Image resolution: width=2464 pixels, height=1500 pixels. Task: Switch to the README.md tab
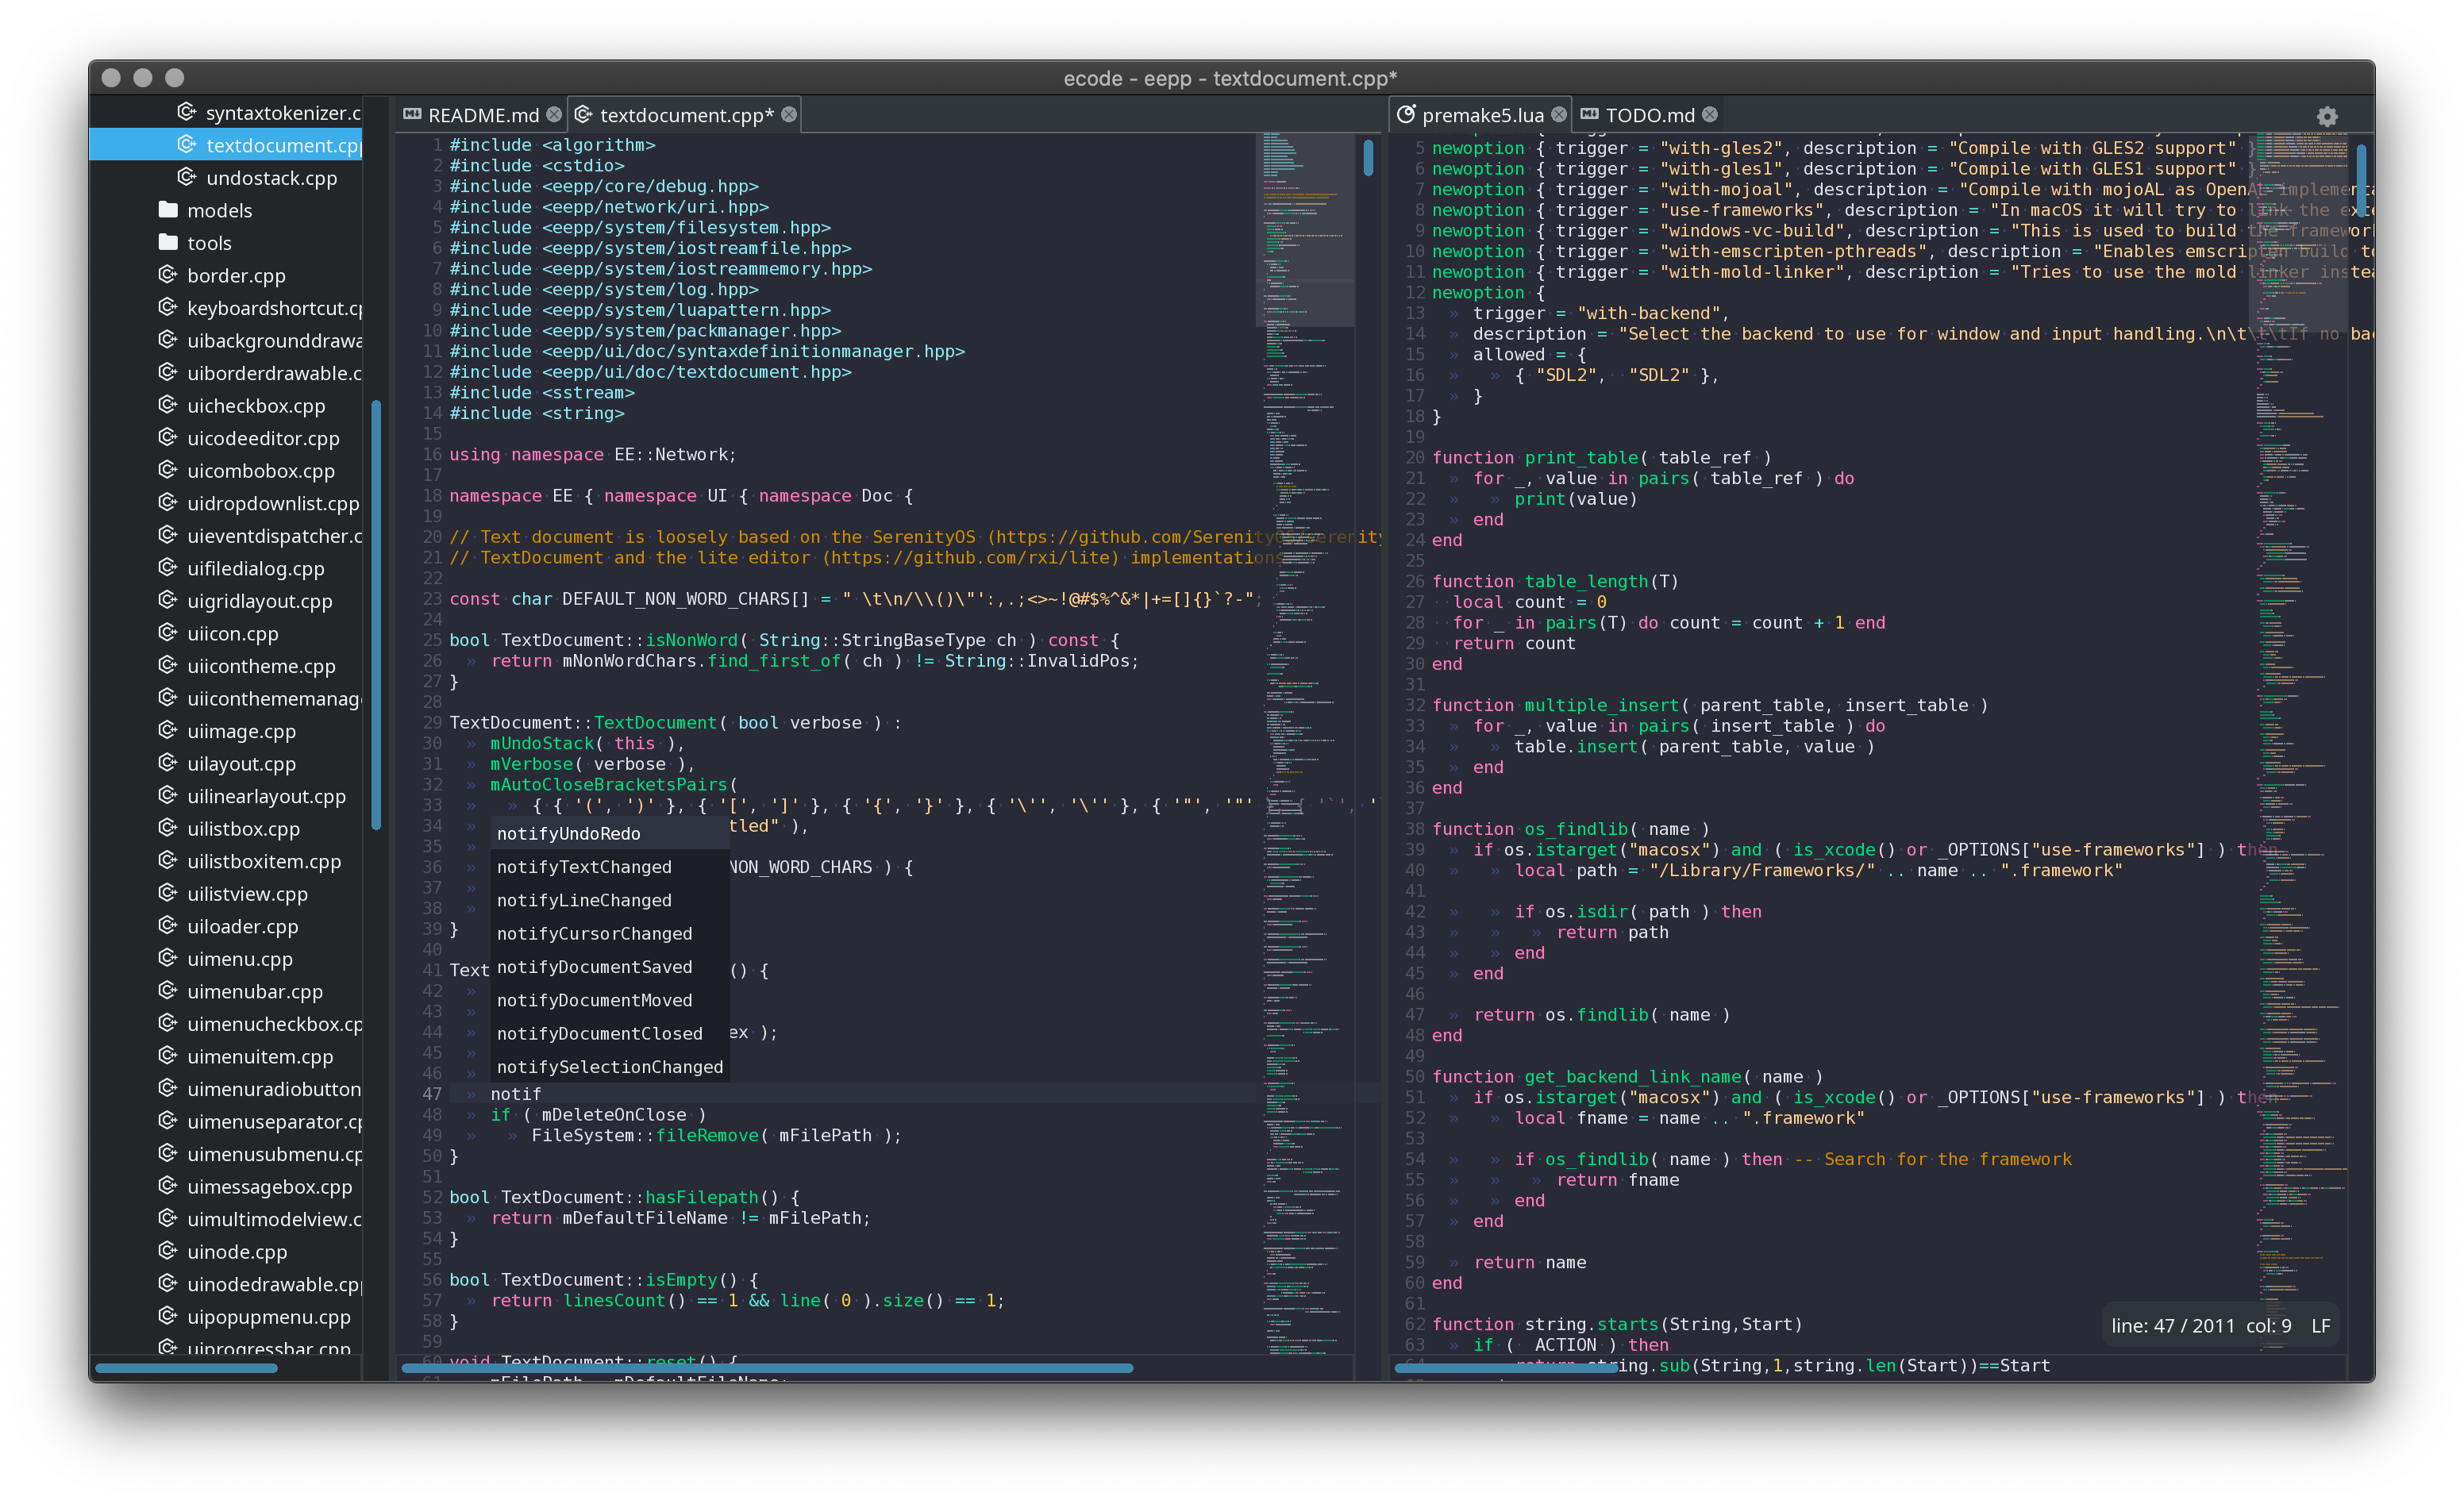(483, 115)
